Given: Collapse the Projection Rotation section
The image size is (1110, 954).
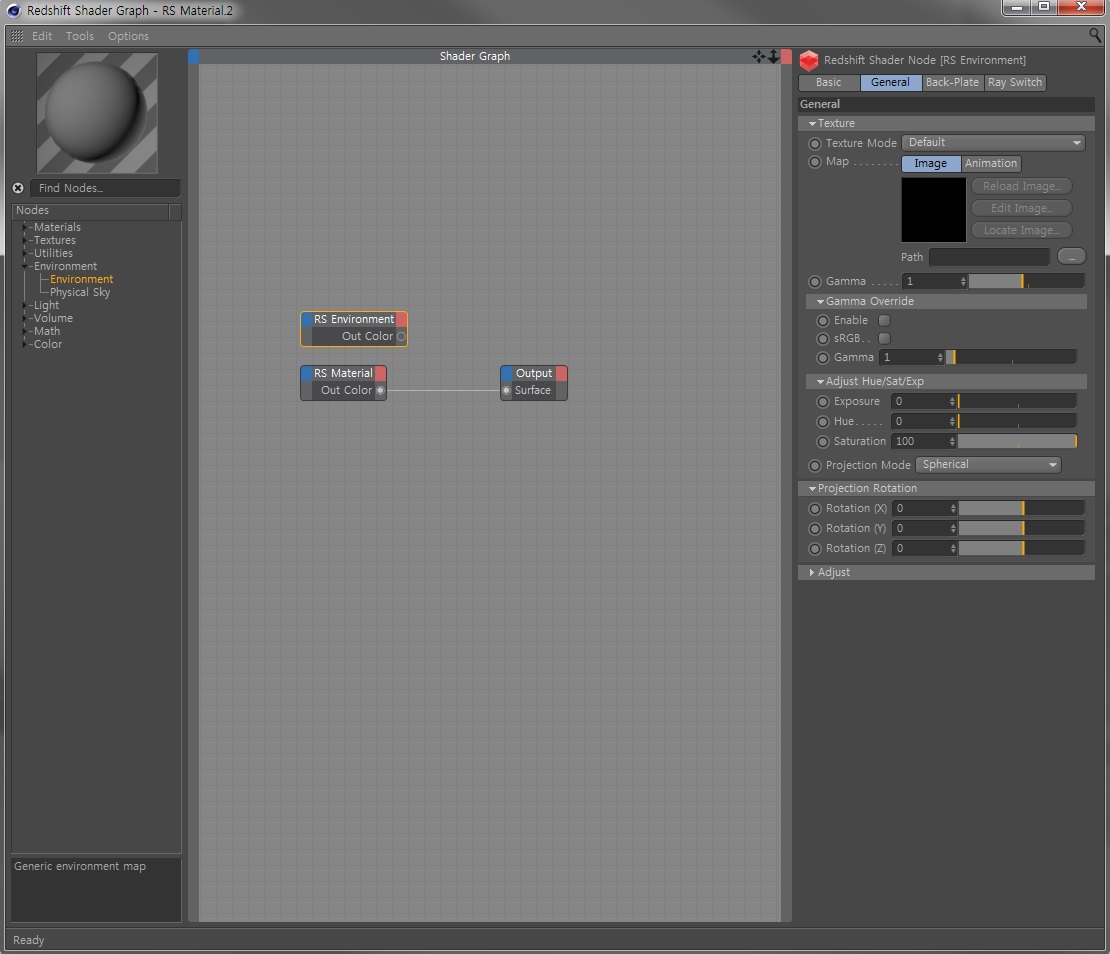Looking at the screenshot, I should pyautogui.click(x=812, y=489).
